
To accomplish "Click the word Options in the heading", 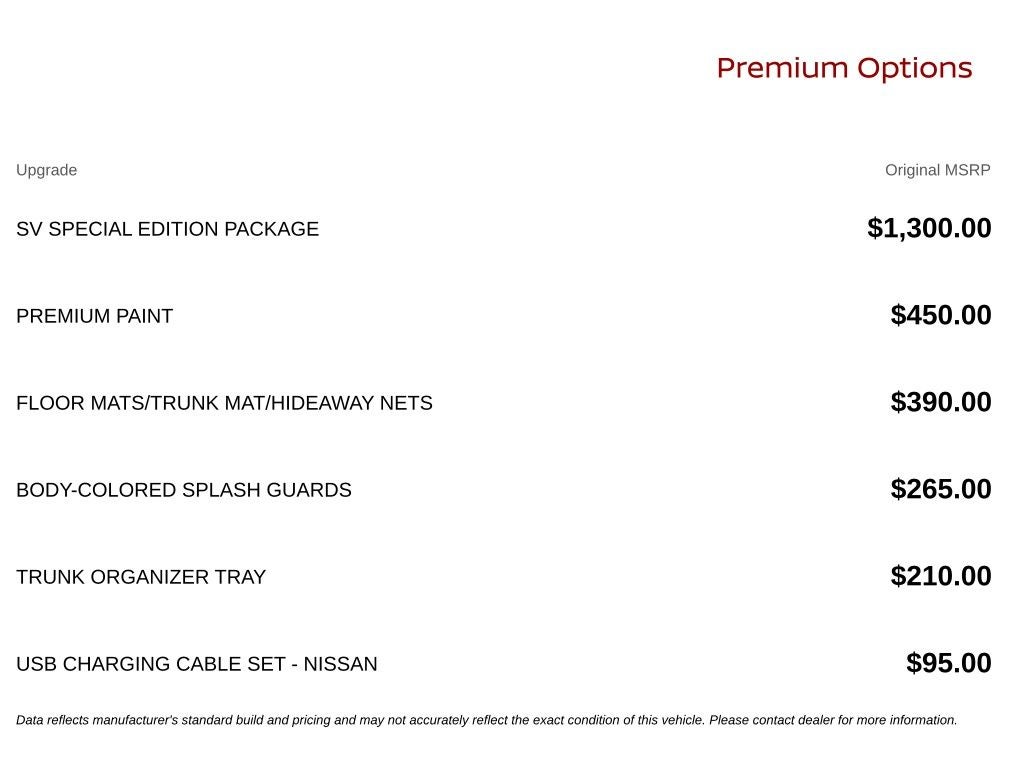I will 915,69.
